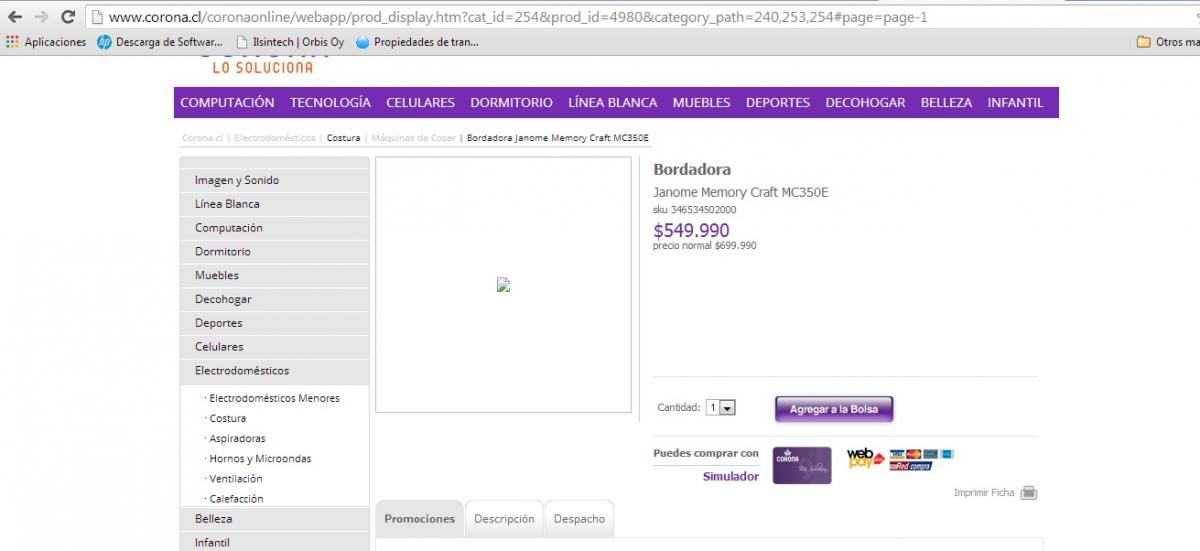Screen dimensions: 1200x551
Task: Click the Webpay payment logo
Action: [865, 459]
